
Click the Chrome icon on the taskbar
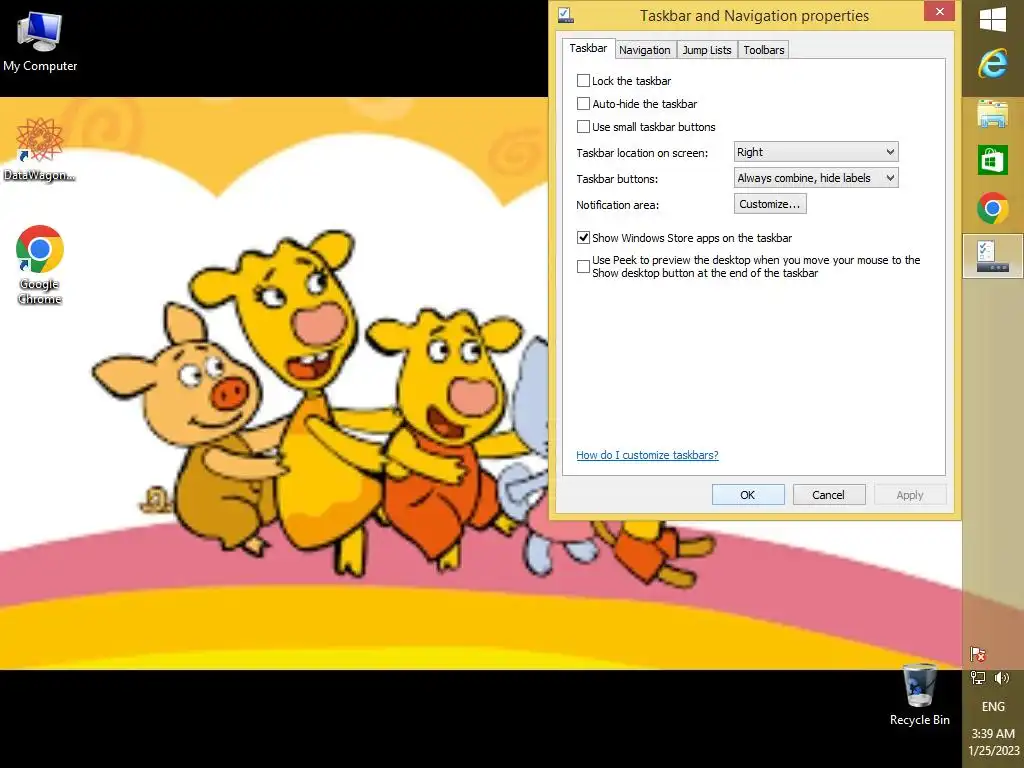click(993, 208)
